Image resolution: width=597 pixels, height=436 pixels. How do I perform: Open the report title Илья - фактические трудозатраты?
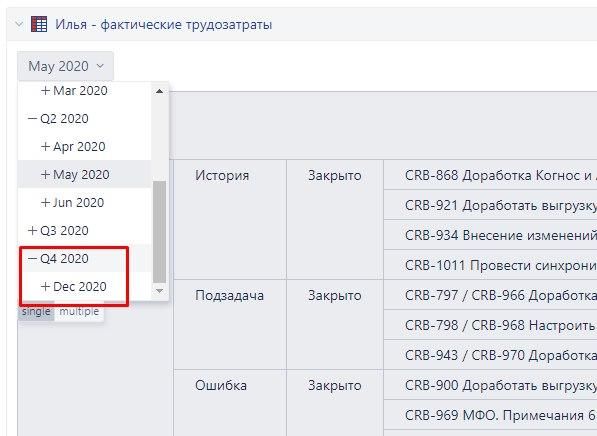pos(163,25)
